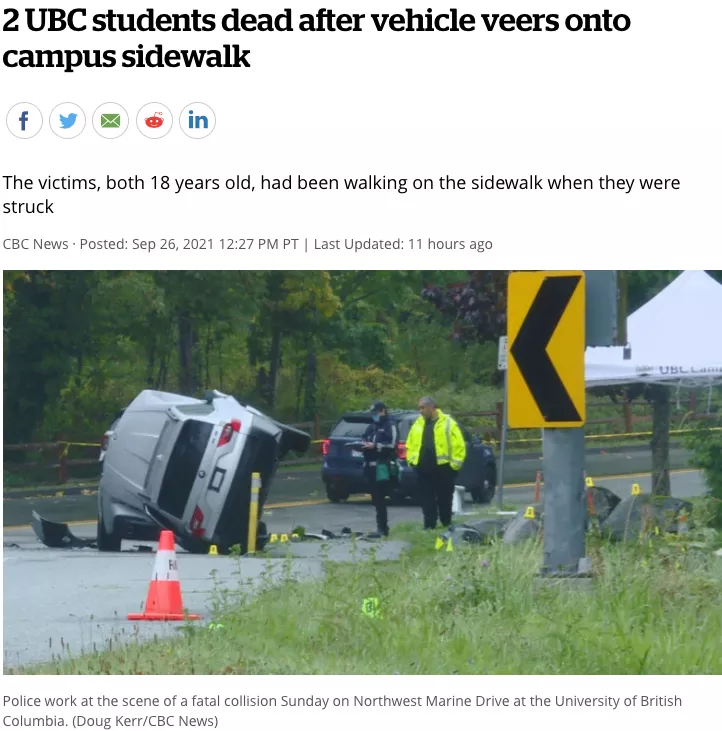Viewport: 722px width, 731px height.
Task: Click the 'Police work at the scene' caption
Action: (342, 710)
